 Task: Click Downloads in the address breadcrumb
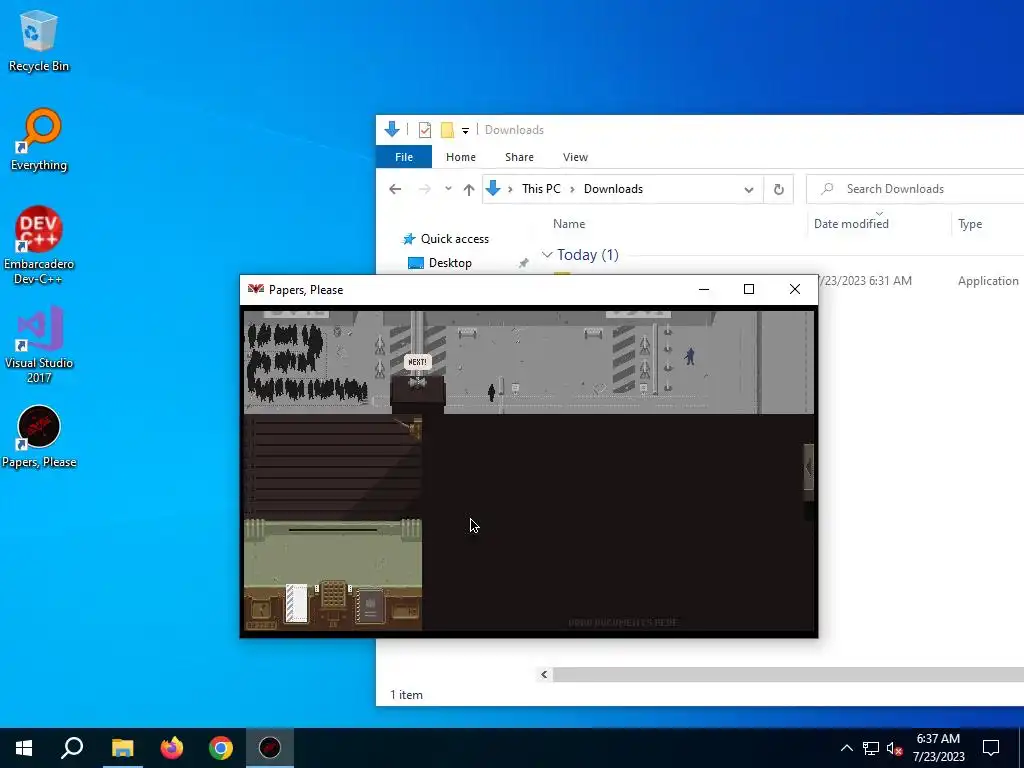[x=613, y=189]
